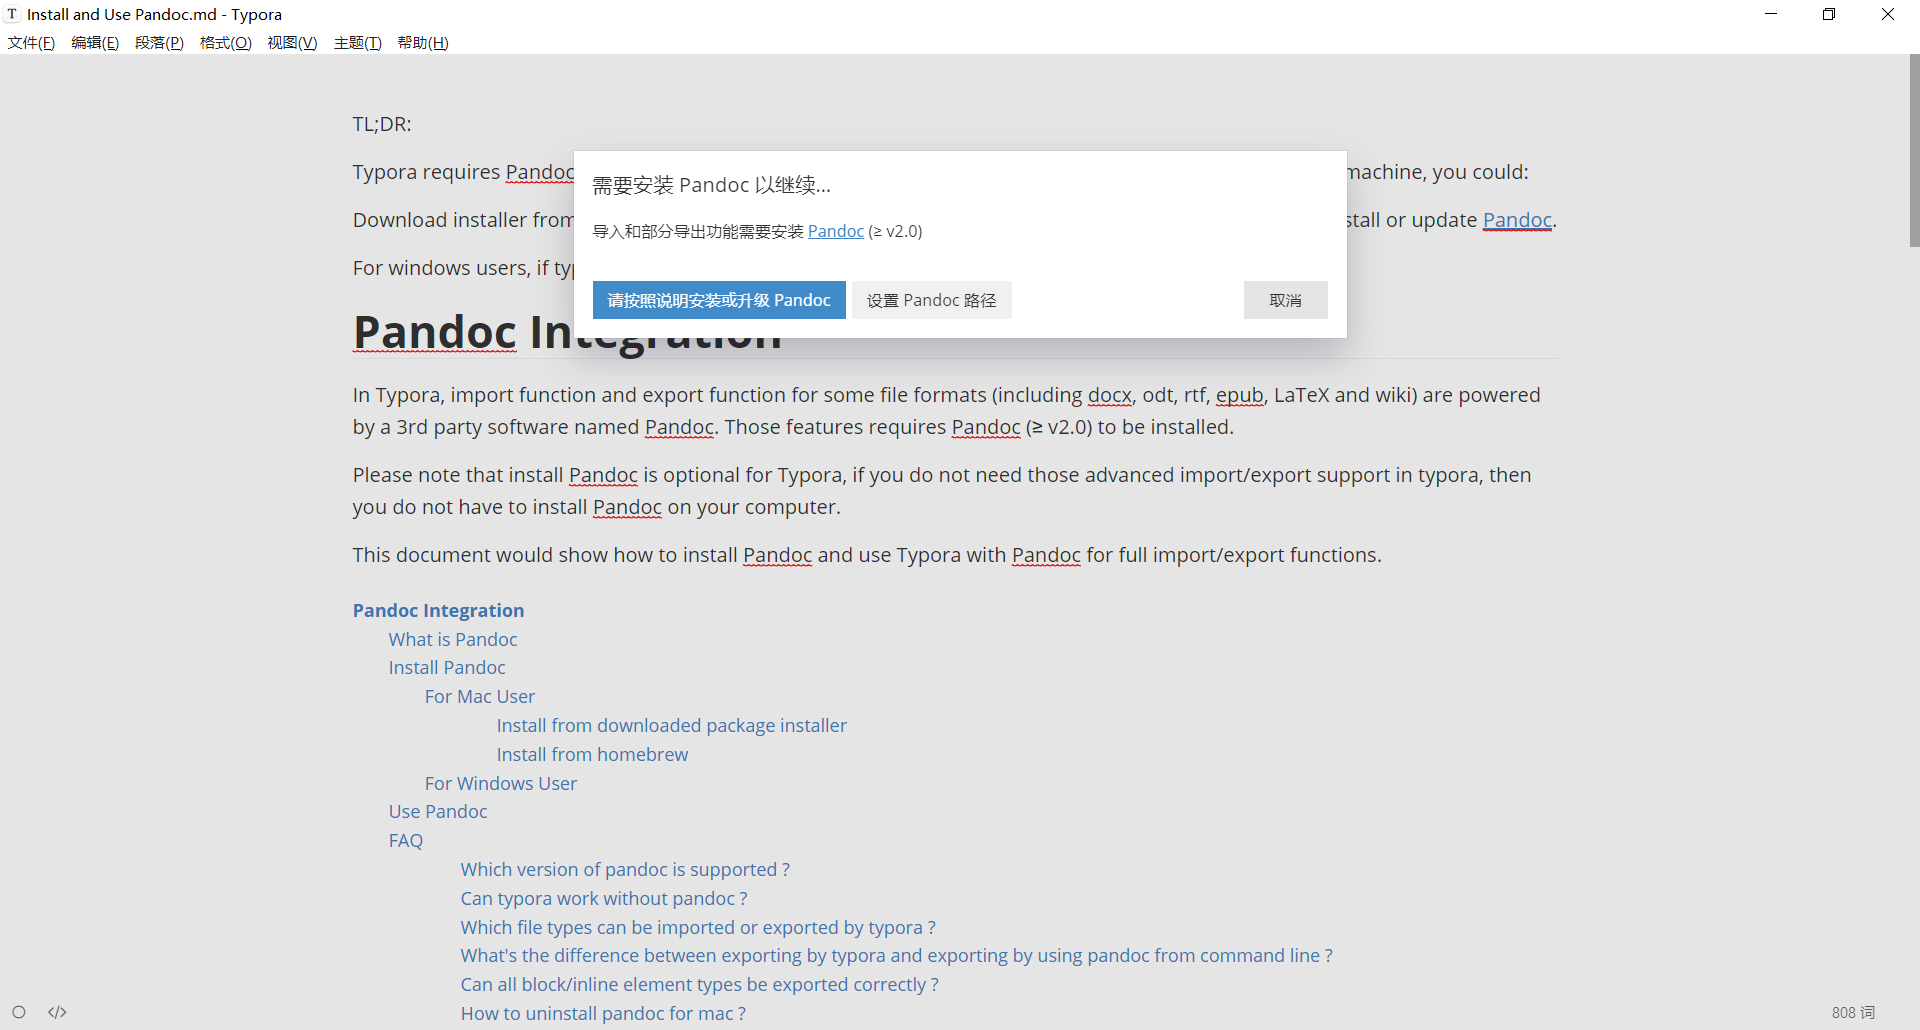The image size is (1920, 1030).
Task: Click the Pandoc Integration heading
Action: [x=567, y=332]
